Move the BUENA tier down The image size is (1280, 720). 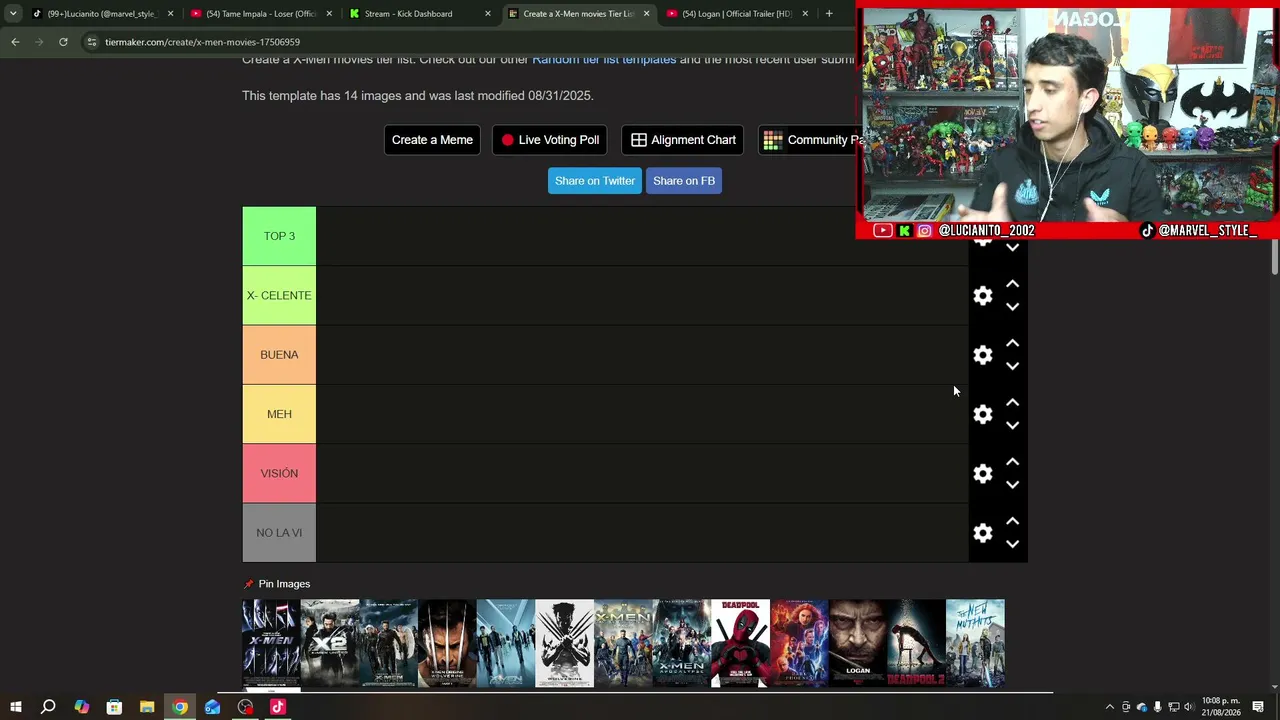(1012, 366)
